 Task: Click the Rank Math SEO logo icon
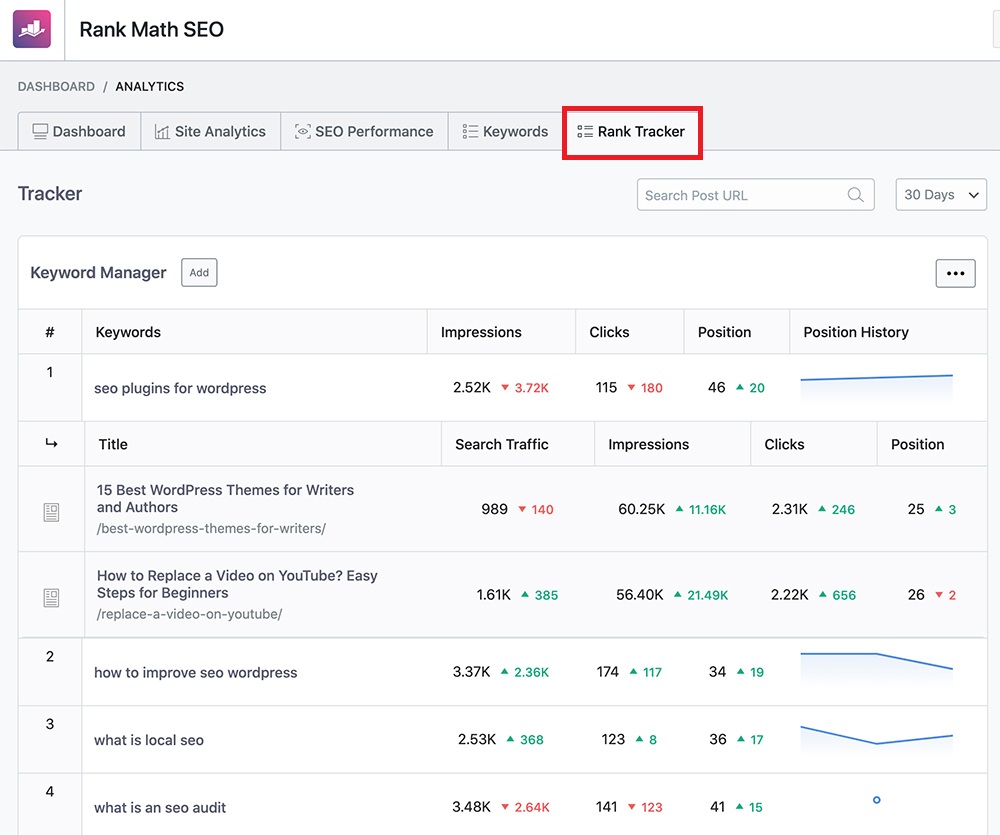(x=32, y=29)
